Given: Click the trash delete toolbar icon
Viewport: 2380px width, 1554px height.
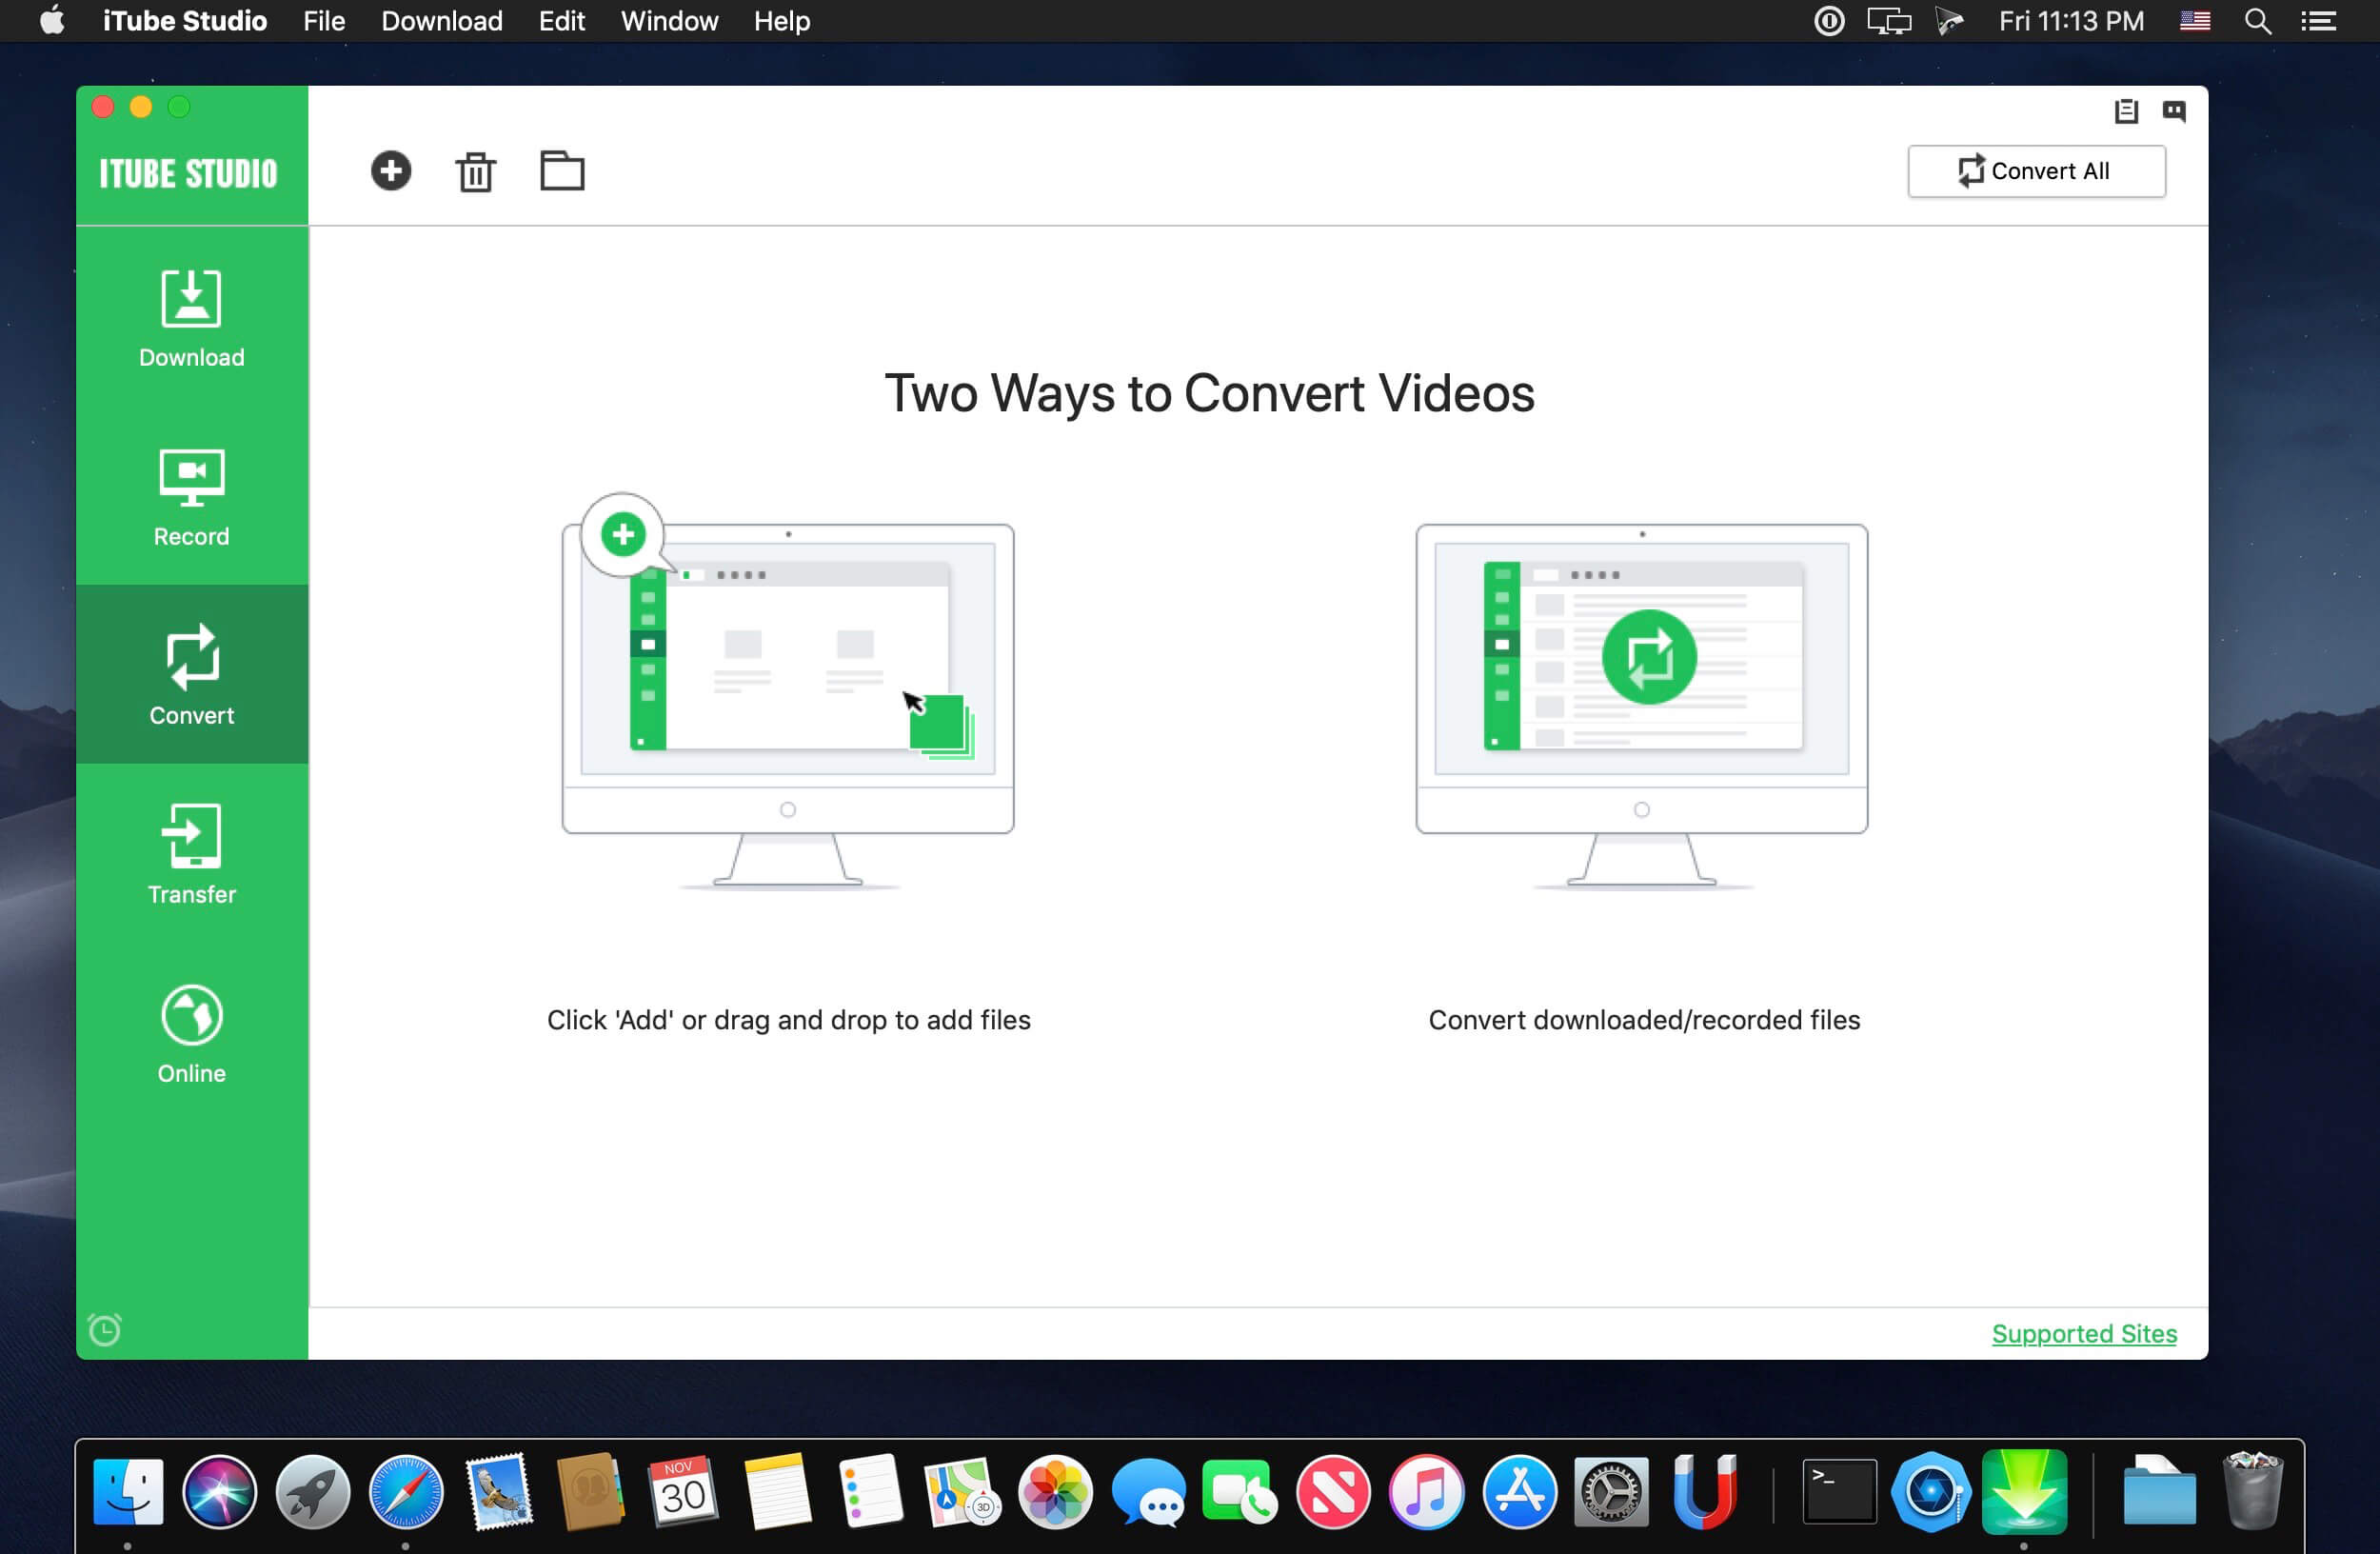Looking at the screenshot, I should pos(475,170).
